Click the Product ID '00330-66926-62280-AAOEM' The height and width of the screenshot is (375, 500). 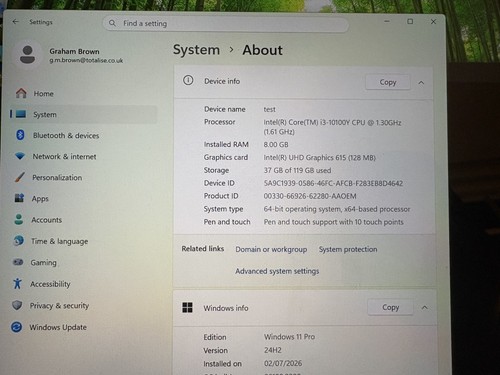pyautogui.click(x=310, y=196)
